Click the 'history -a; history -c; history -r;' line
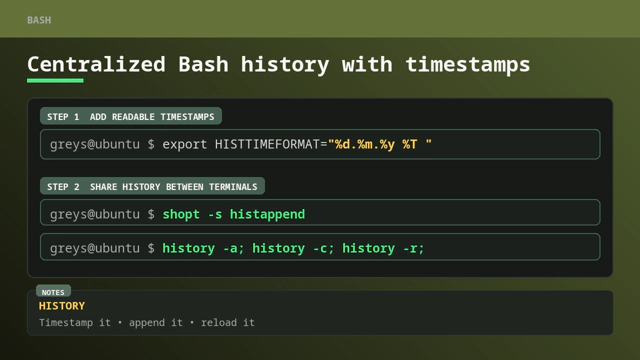The height and width of the screenshot is (360, 640). (x=320, y=247)
